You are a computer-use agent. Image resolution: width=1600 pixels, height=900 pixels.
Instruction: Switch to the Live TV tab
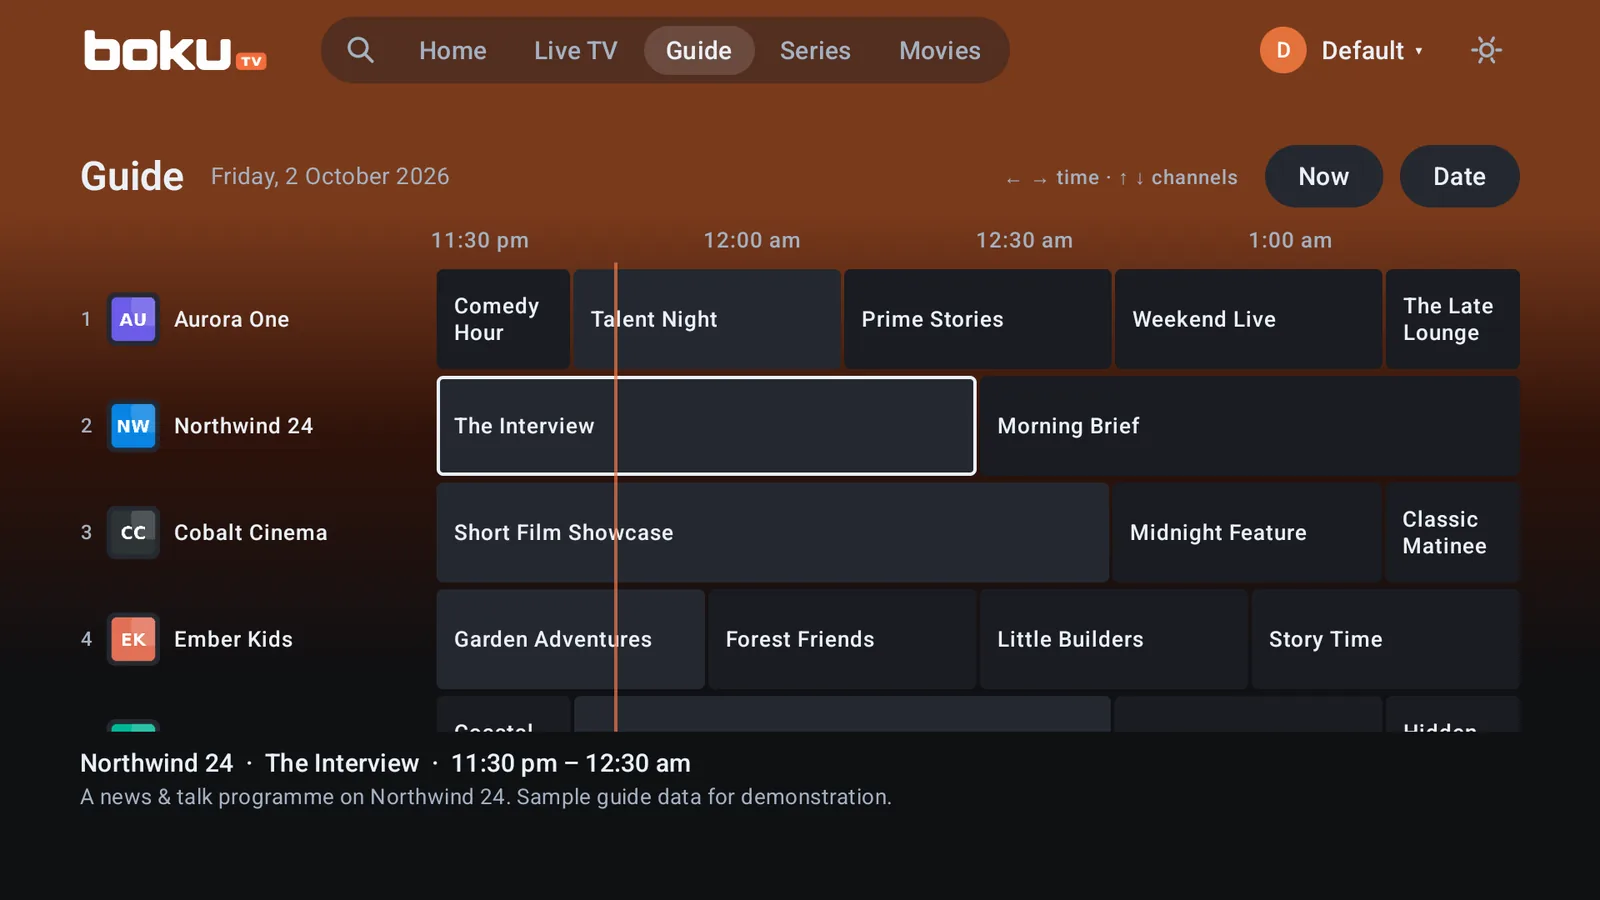tap(575, 50)
